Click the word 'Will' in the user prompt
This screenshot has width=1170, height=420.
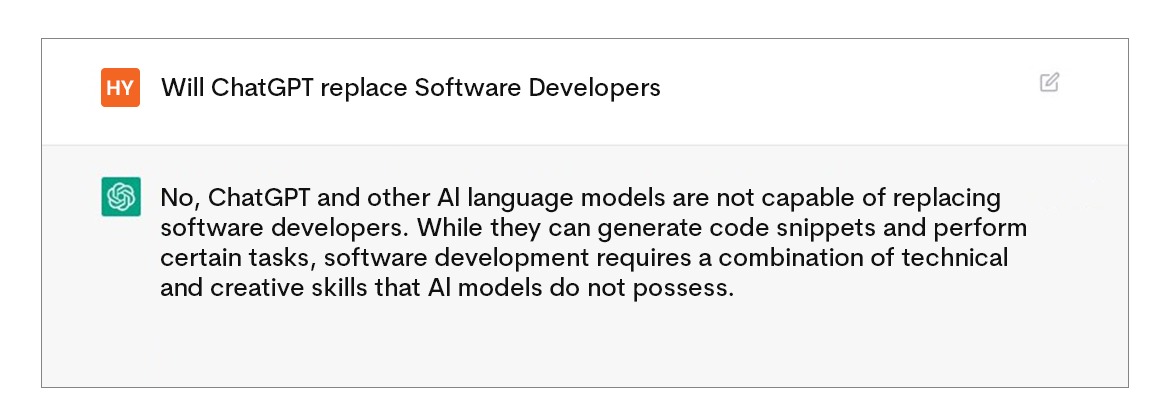pos(183,88)
